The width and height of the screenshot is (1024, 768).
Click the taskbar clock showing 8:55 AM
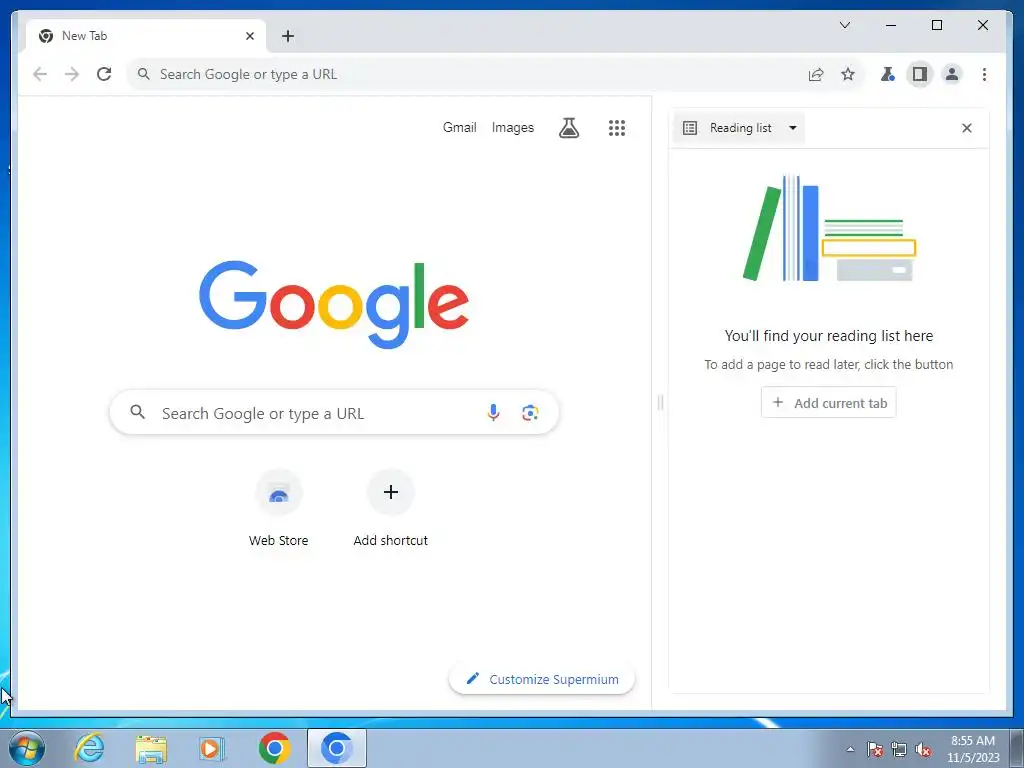(x=973, y=749)
